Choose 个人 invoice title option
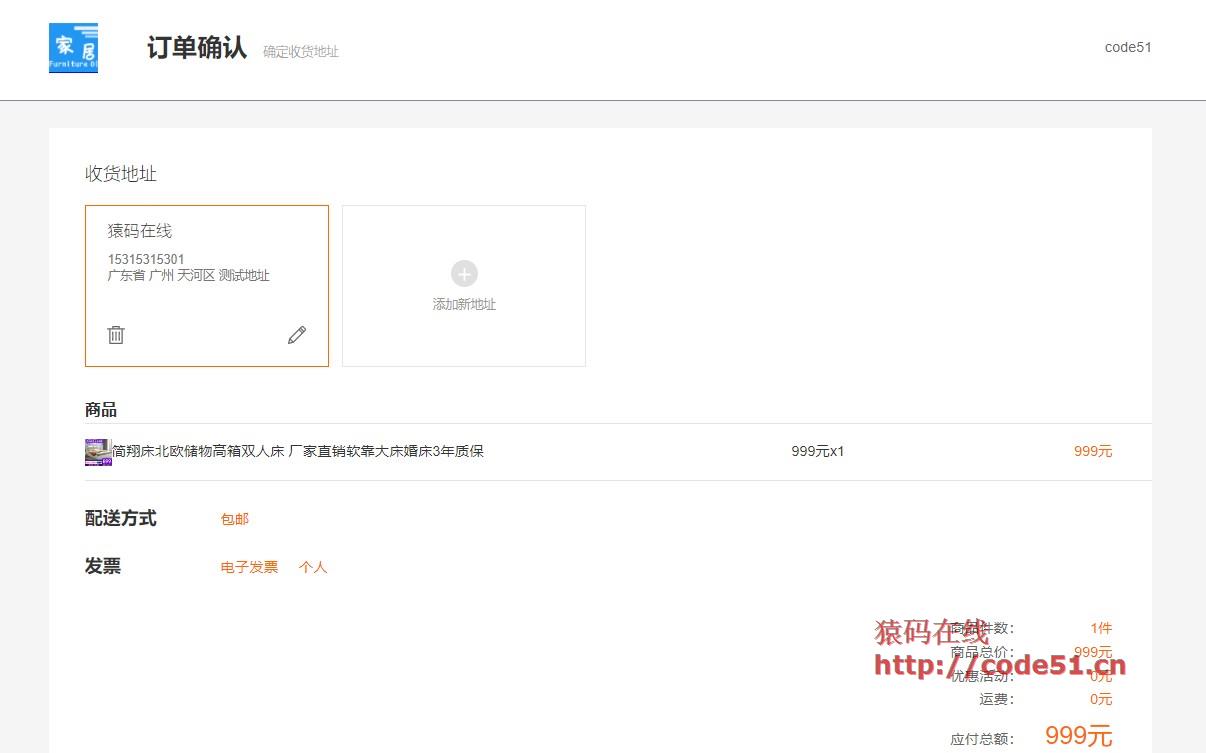 [x=313, y=567]
